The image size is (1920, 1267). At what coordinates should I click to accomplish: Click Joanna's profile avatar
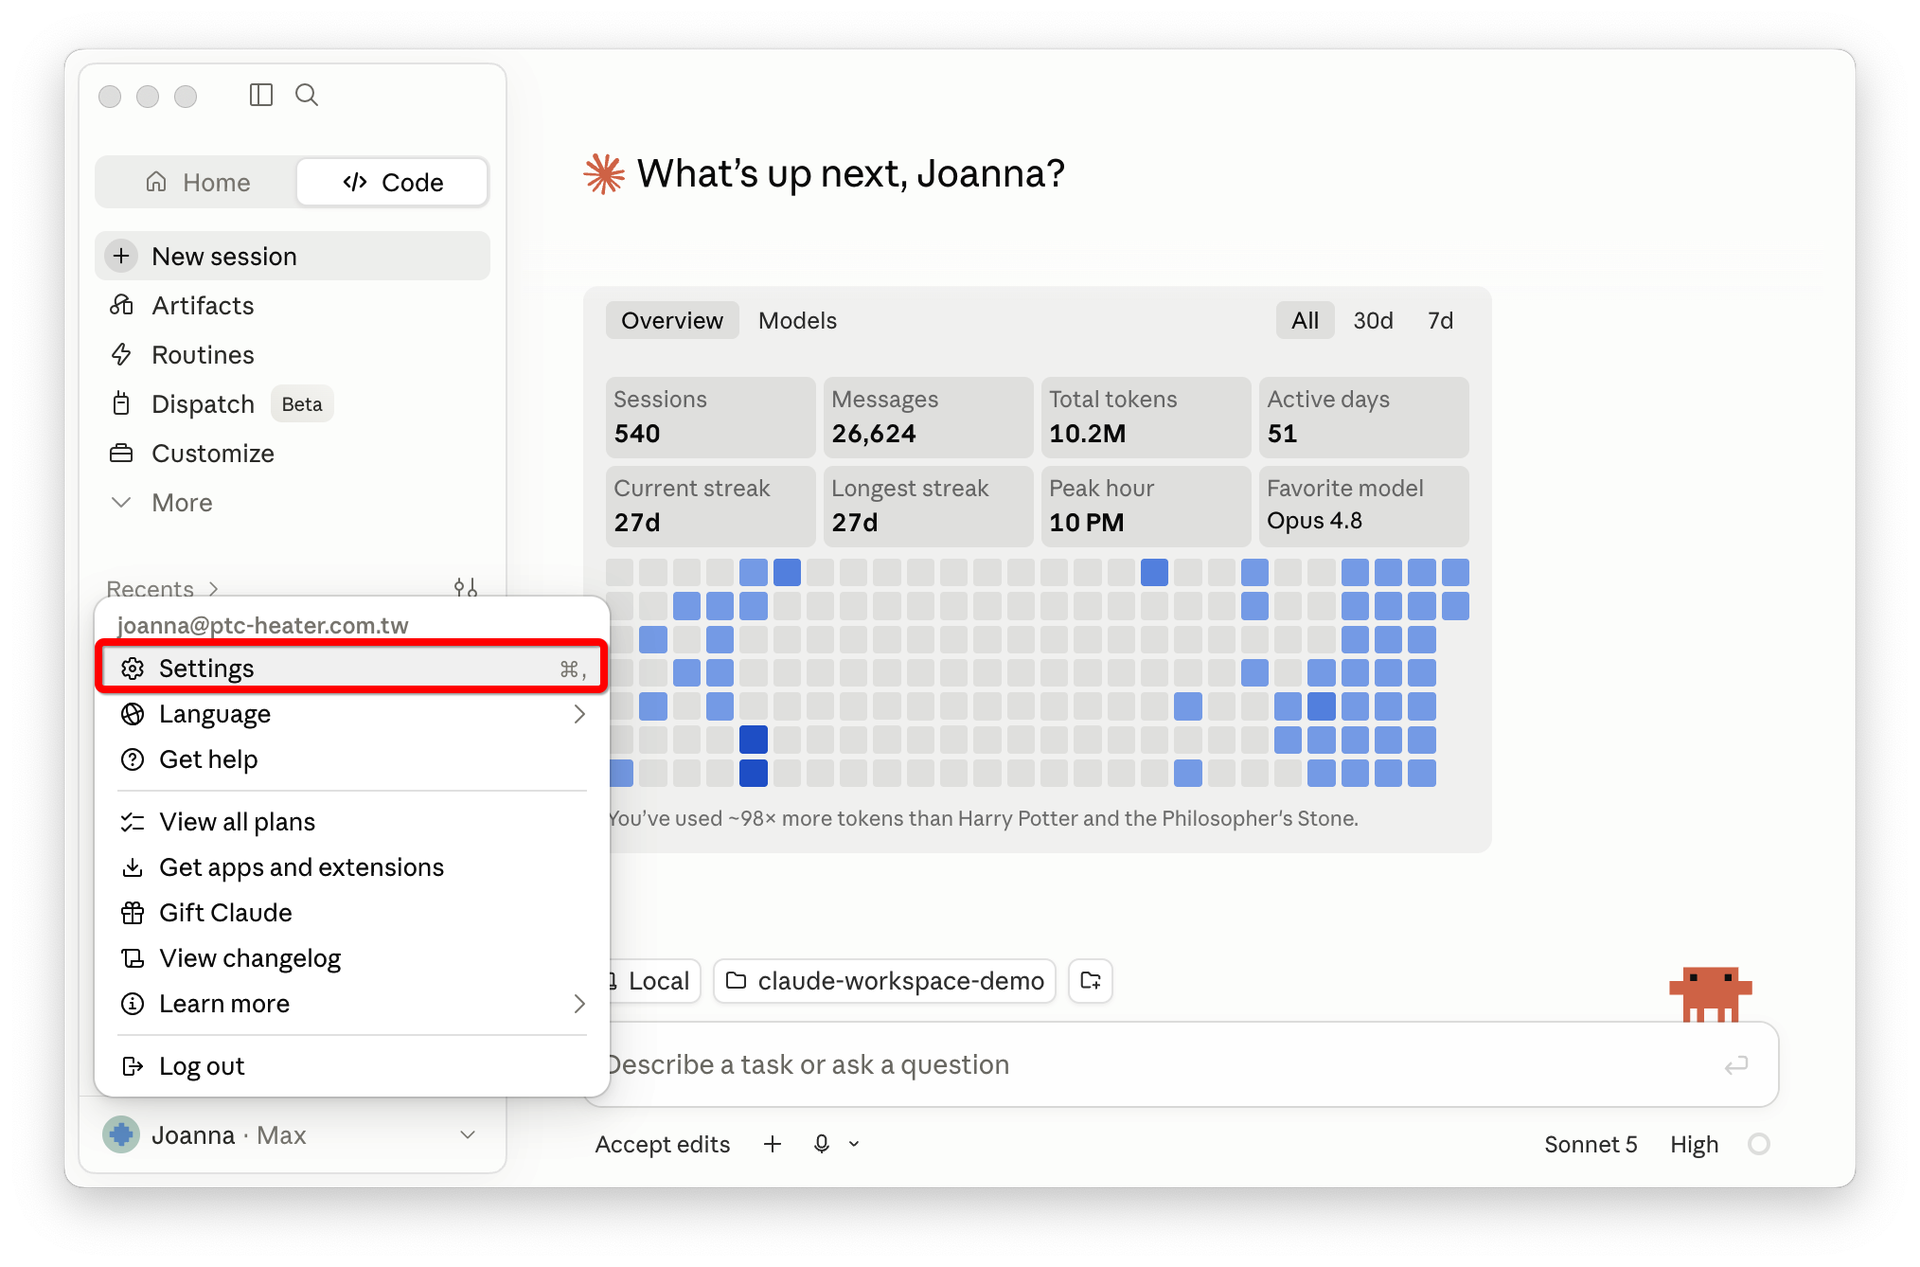(121, 1135)
